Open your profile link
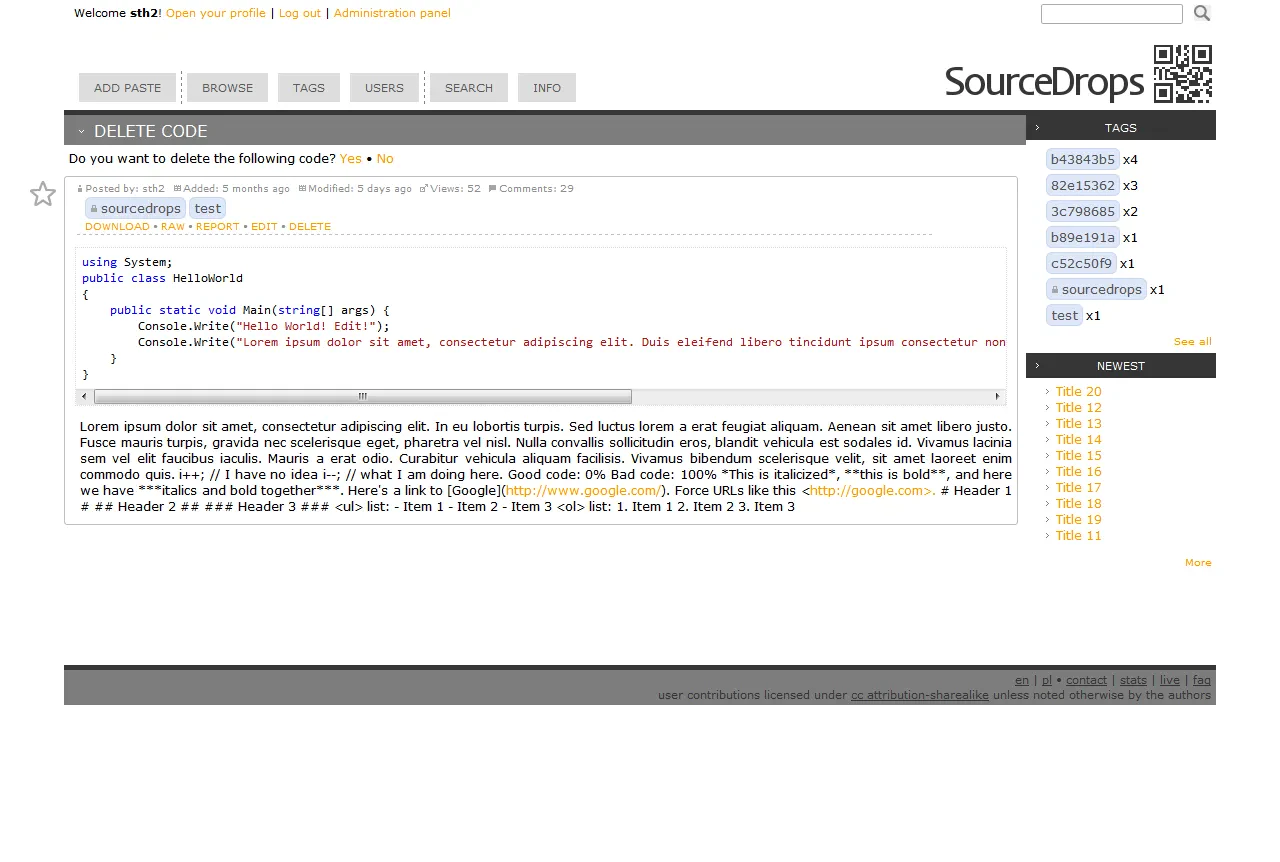 coord(216,13)
